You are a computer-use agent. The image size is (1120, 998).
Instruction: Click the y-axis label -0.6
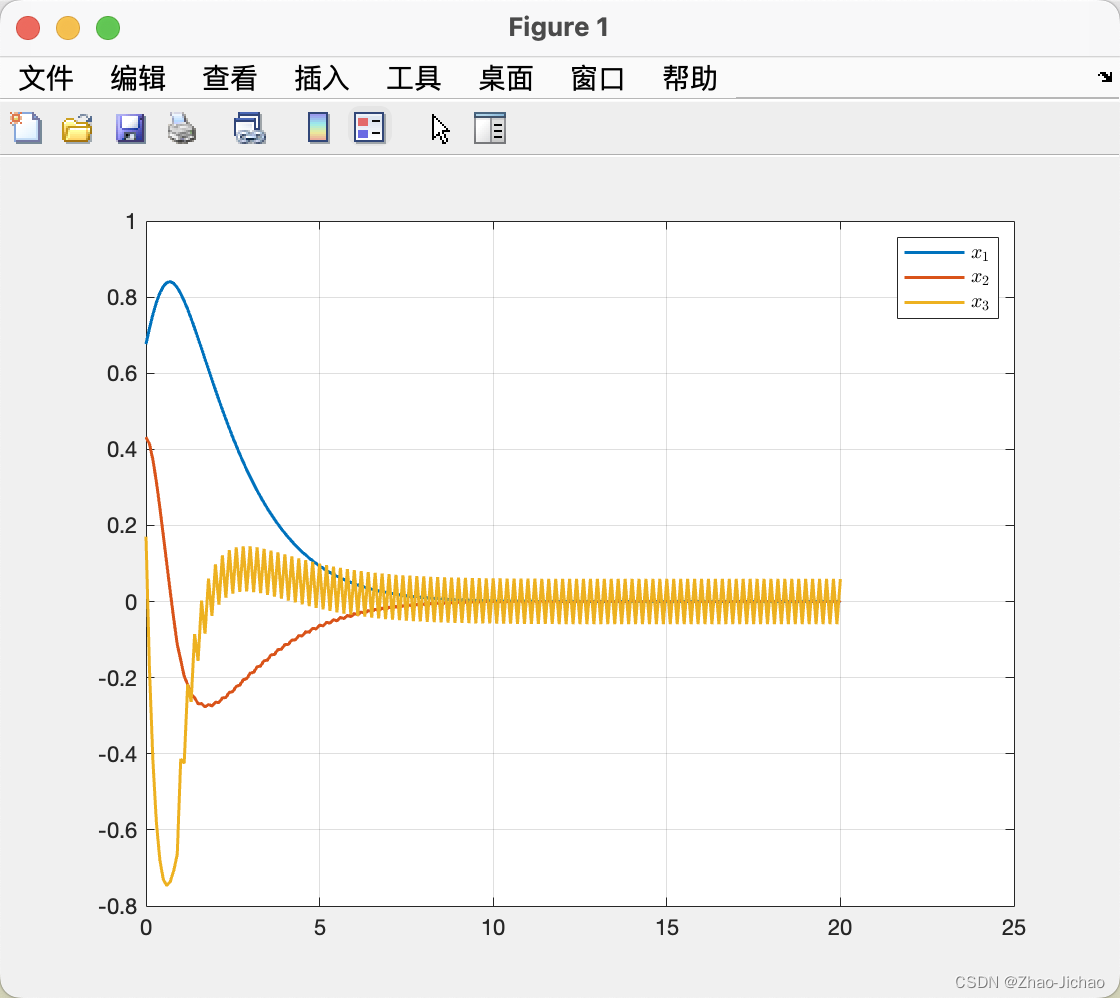pyautogui.click(x=117, y=830)
